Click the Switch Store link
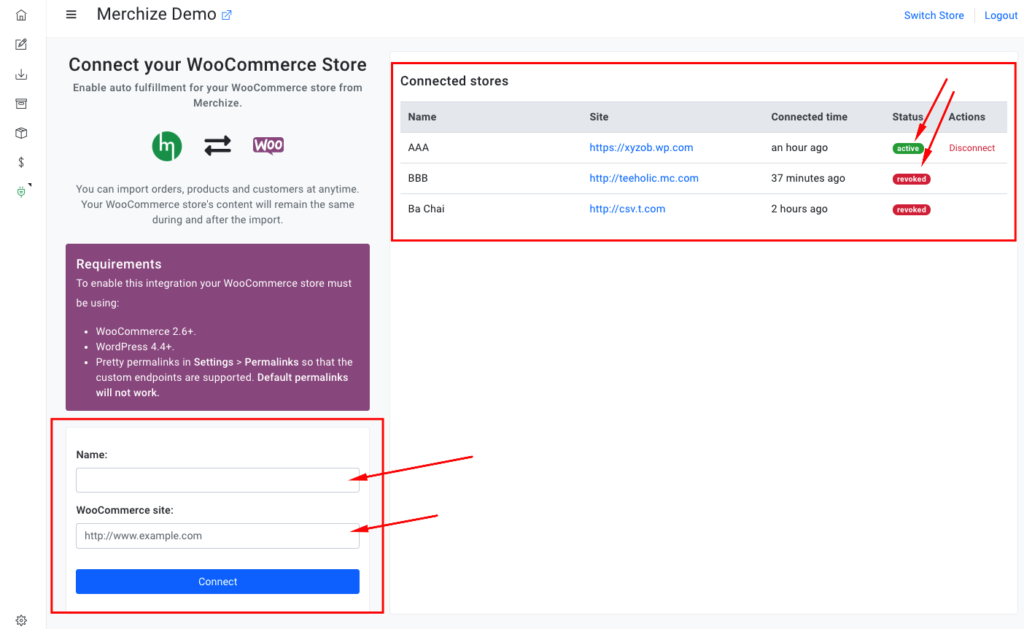The image size is (1024, 629). point(933,15)
